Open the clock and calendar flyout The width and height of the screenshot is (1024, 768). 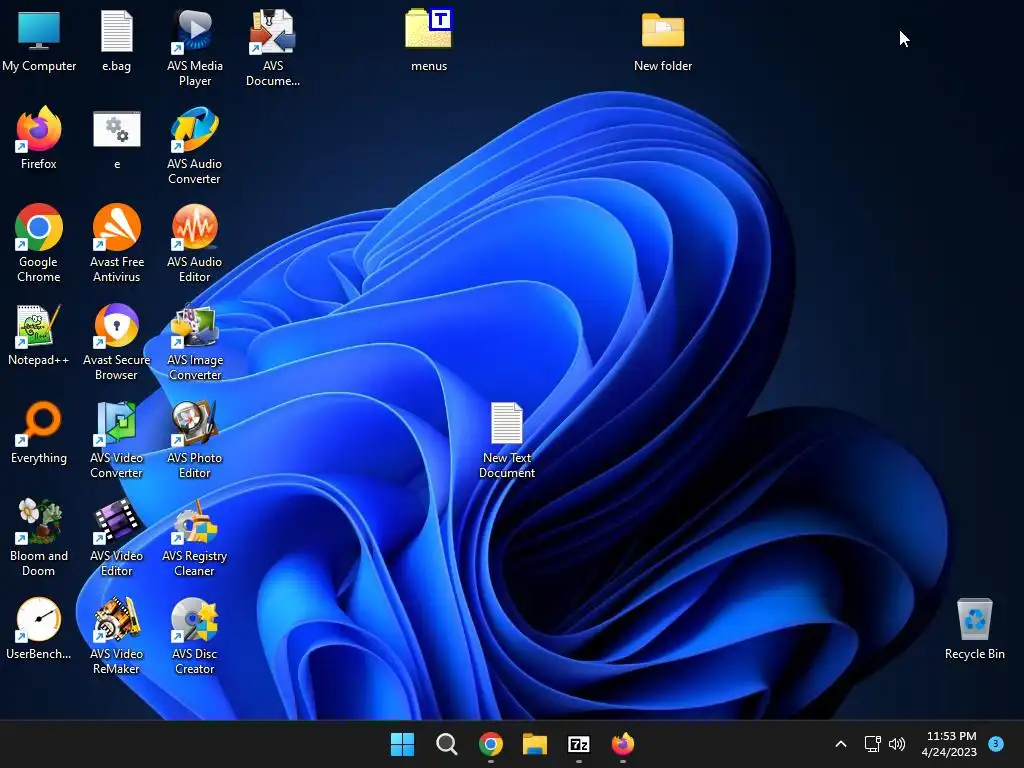tap(950, 744)
